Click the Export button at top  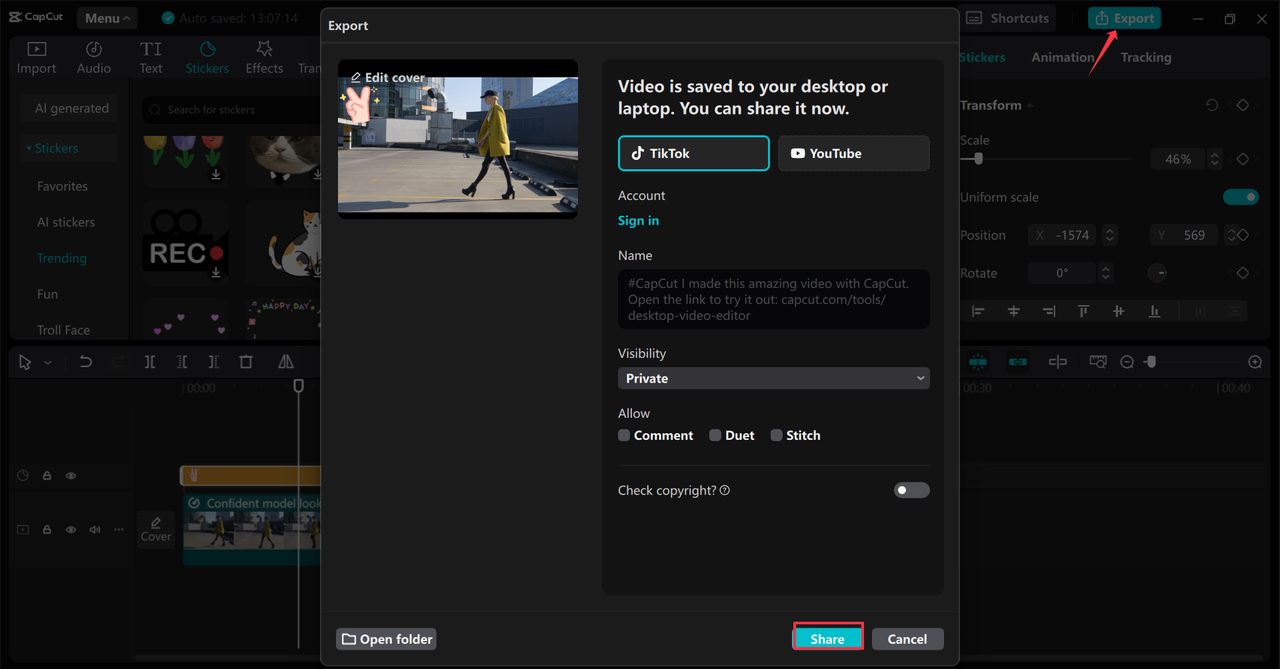(x=1124, y=18)
